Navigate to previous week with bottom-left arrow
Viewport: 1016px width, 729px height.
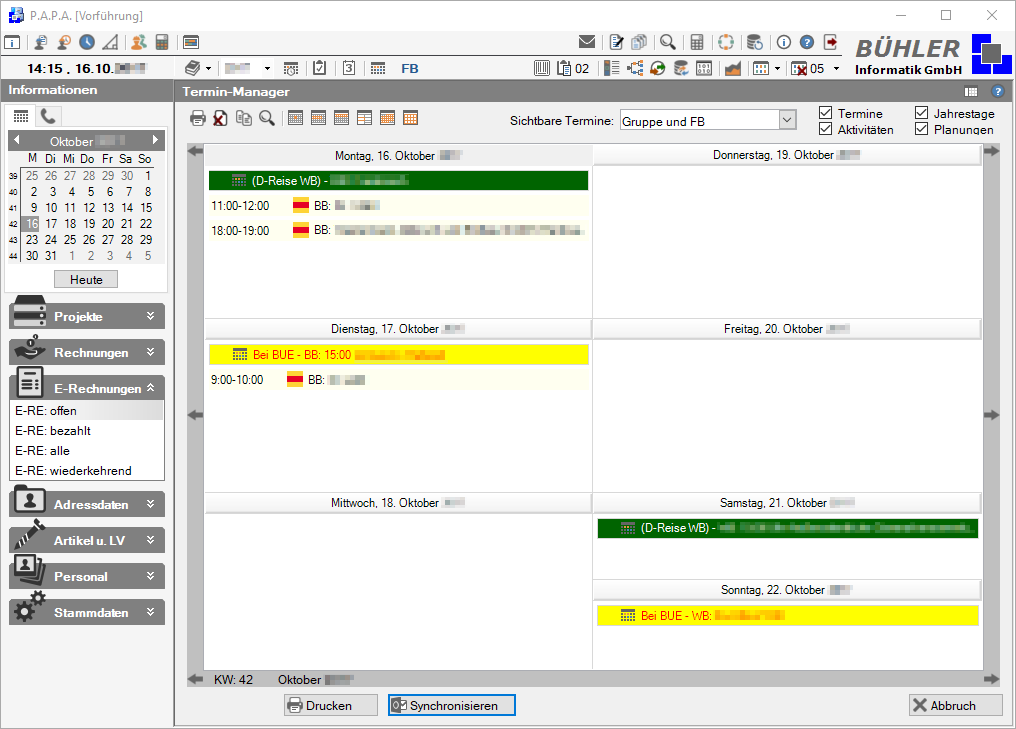(x=195, y=679)
